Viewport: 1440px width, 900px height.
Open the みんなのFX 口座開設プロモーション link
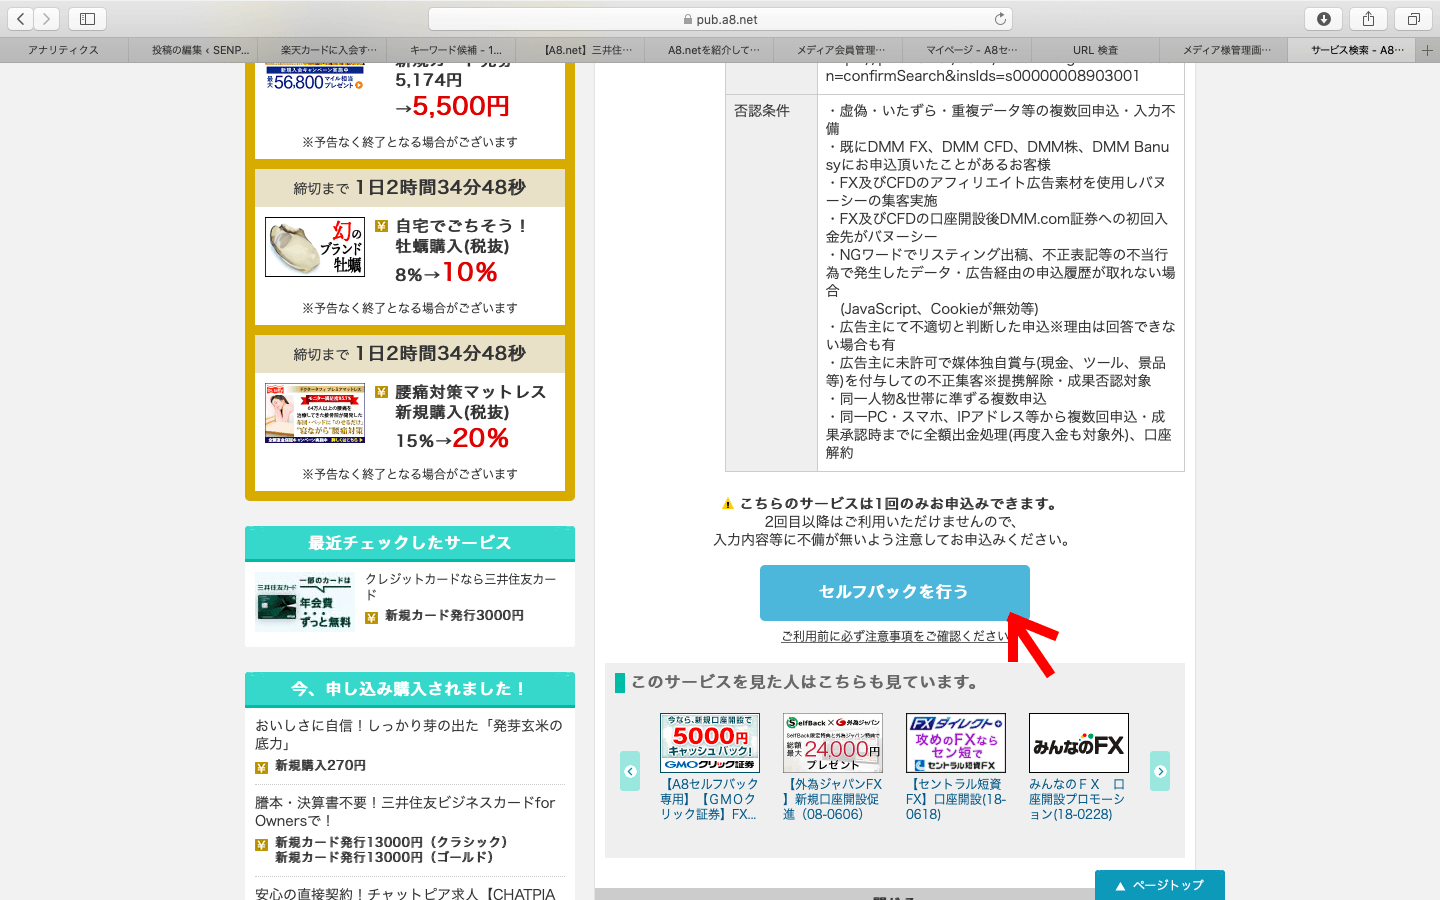coord(1079,799)
